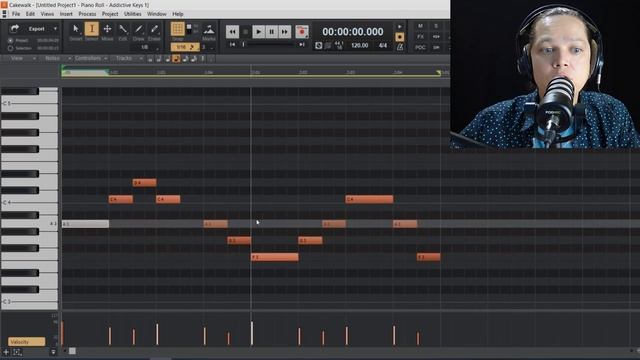Open the Process menu

87,14
